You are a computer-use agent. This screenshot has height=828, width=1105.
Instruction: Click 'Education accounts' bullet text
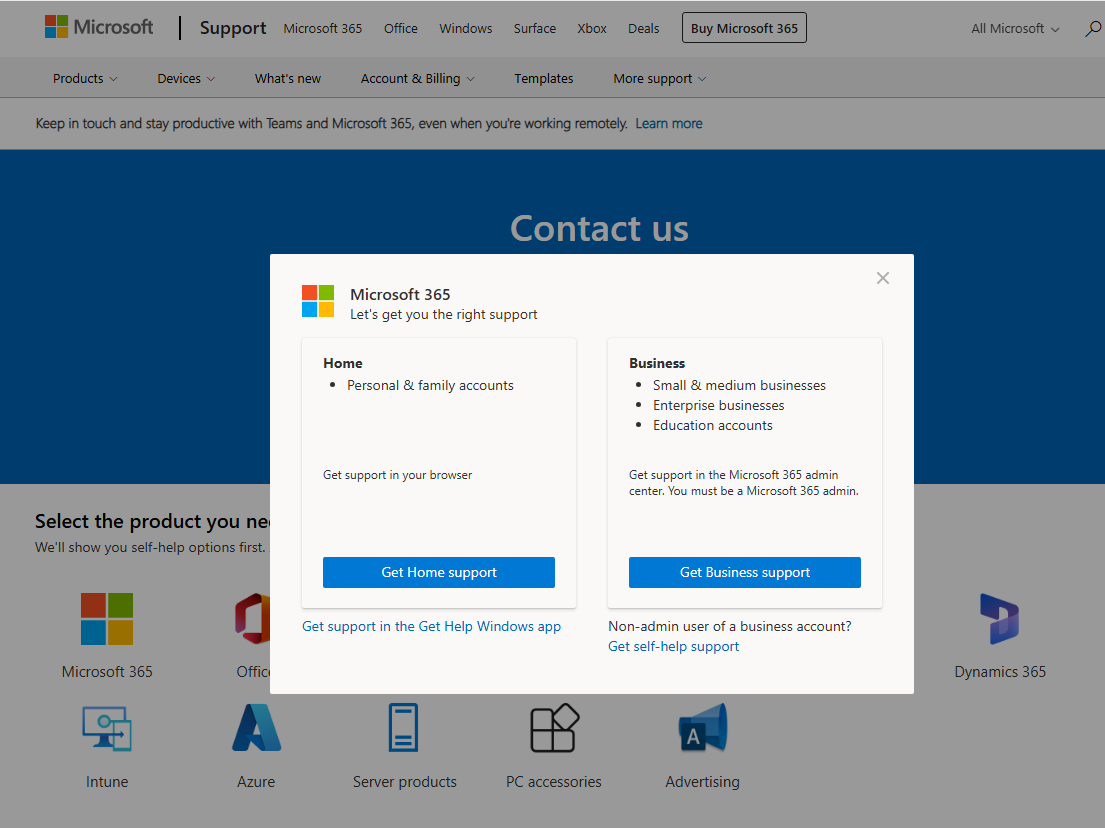pos(712,426)
